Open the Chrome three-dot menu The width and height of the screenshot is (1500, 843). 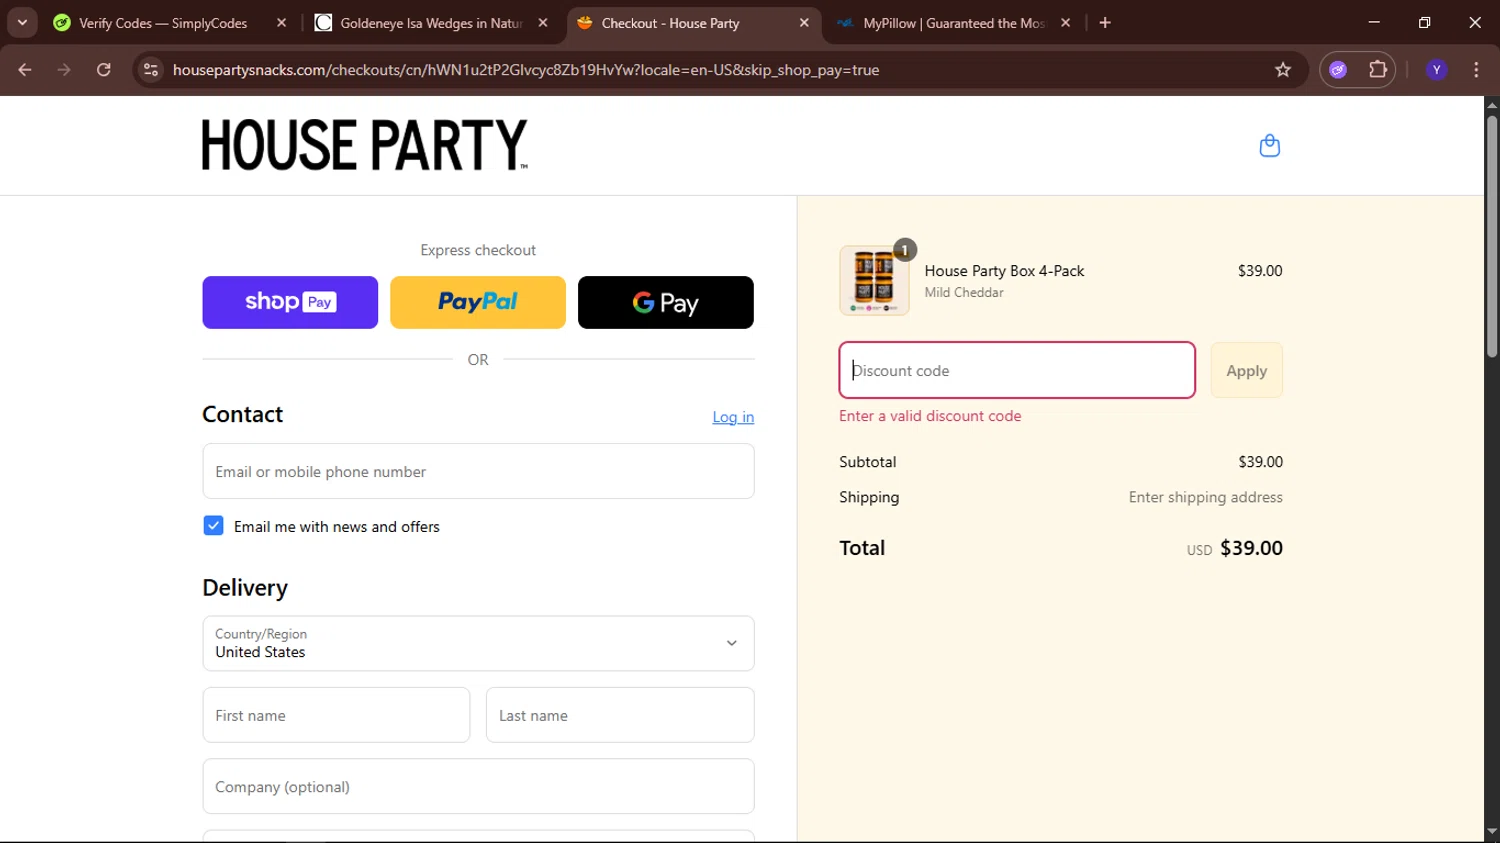click(1476, 70)
